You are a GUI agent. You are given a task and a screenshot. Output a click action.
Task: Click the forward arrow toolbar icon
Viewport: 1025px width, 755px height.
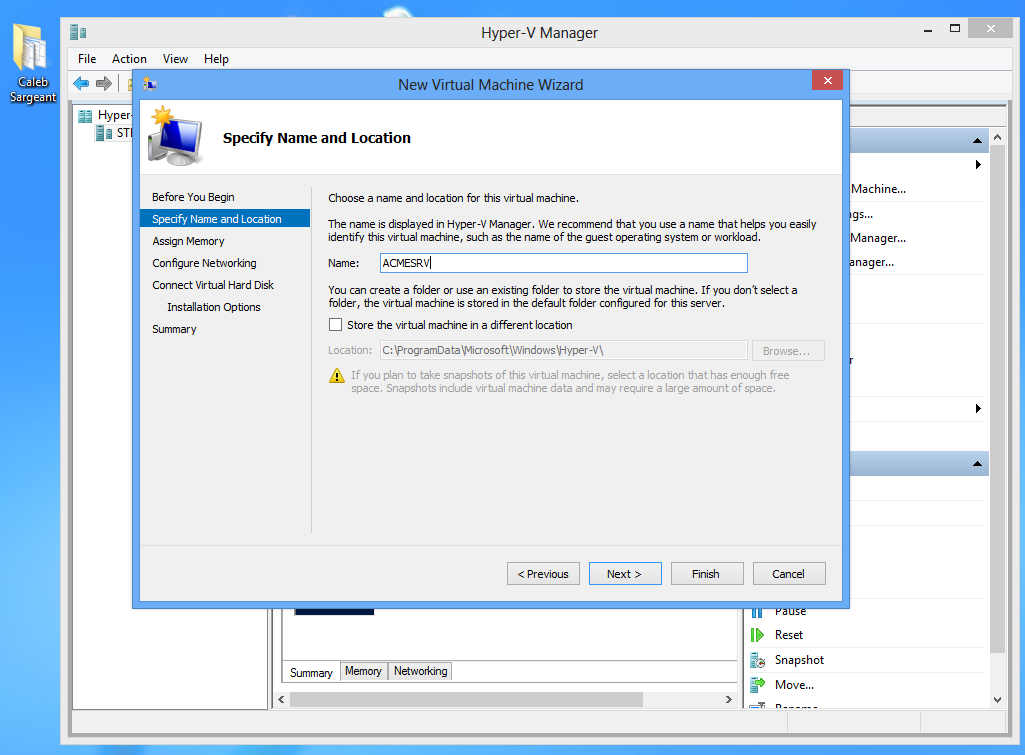[x=104, y=84]
